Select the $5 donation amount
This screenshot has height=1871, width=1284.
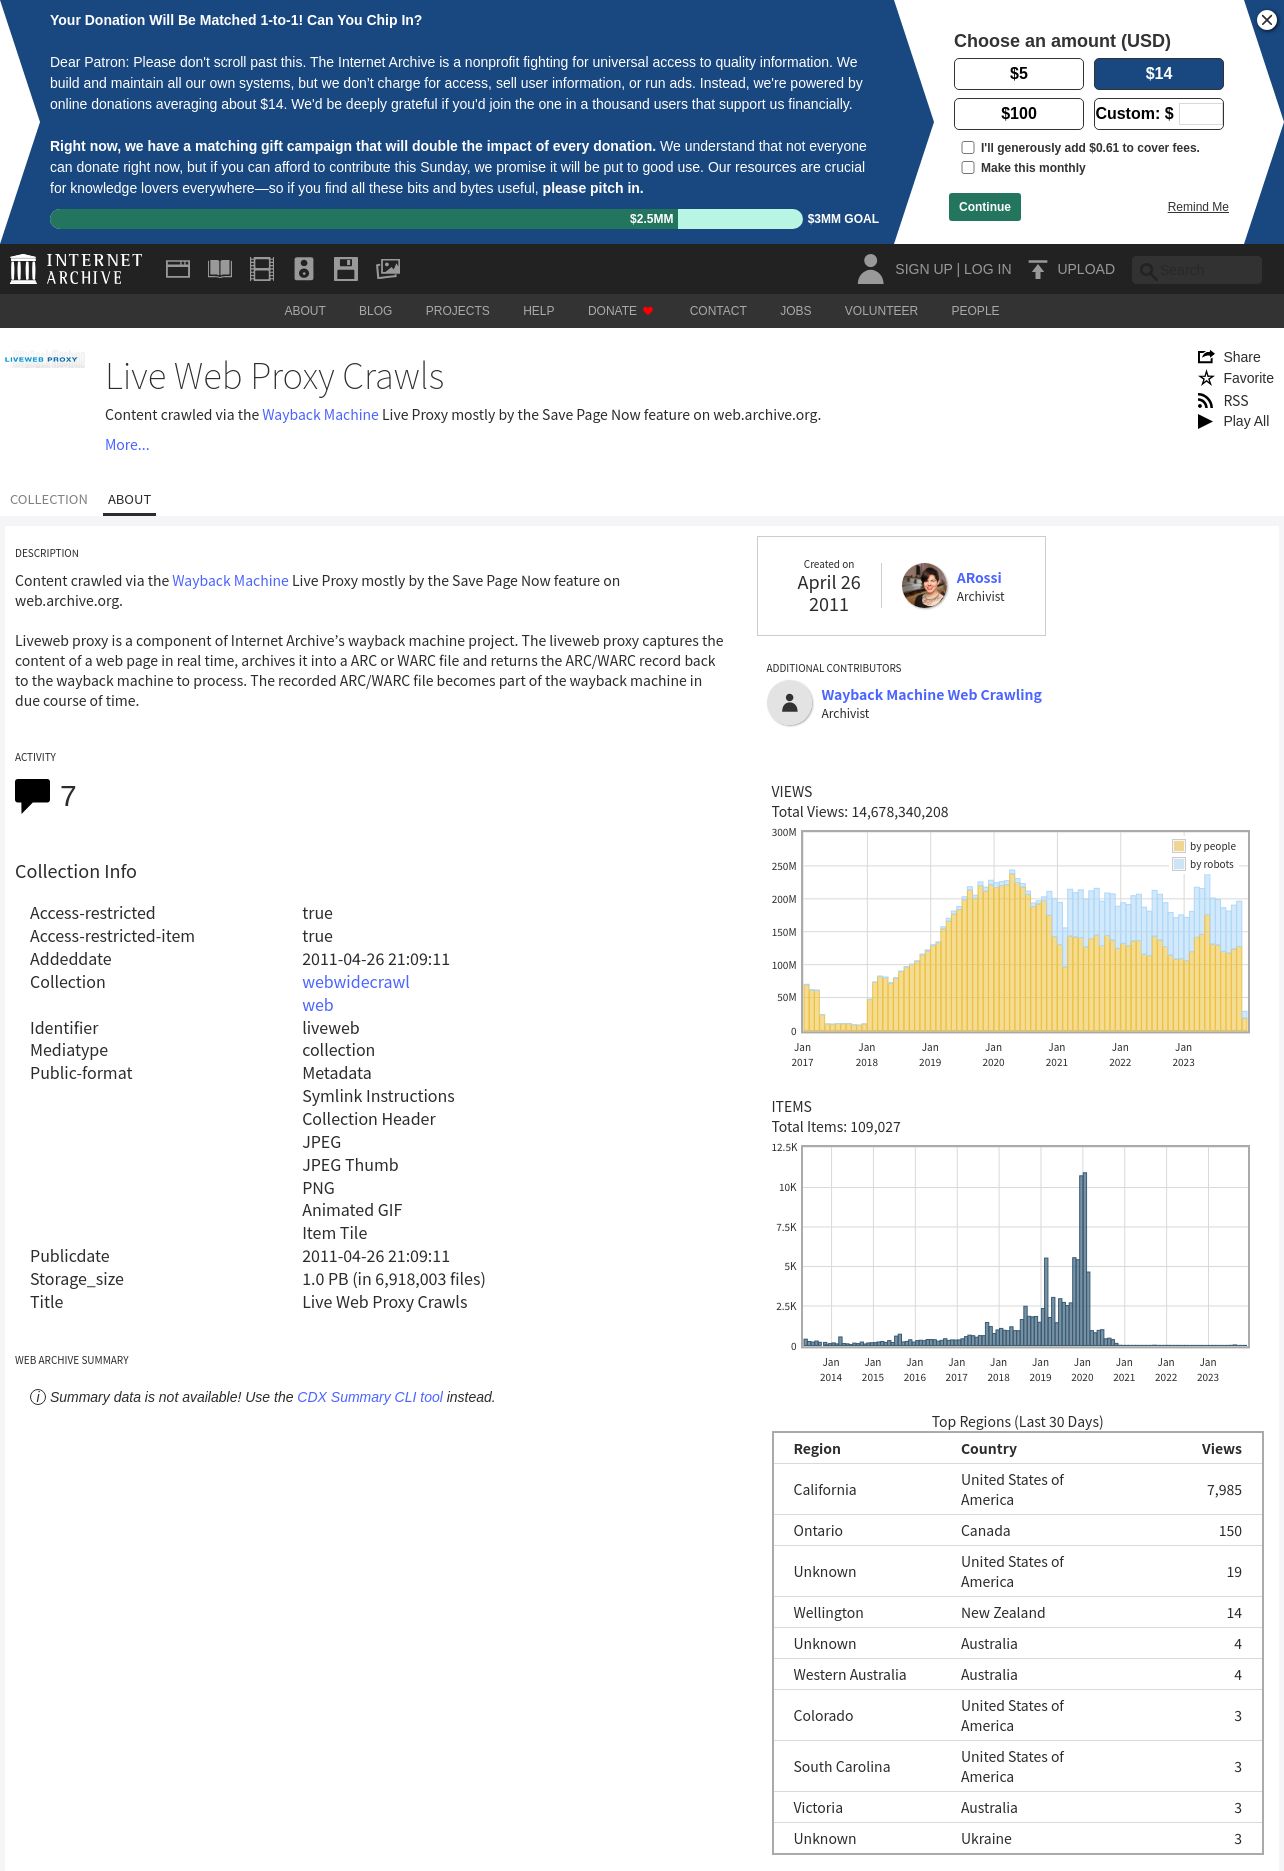(1019, 74)
